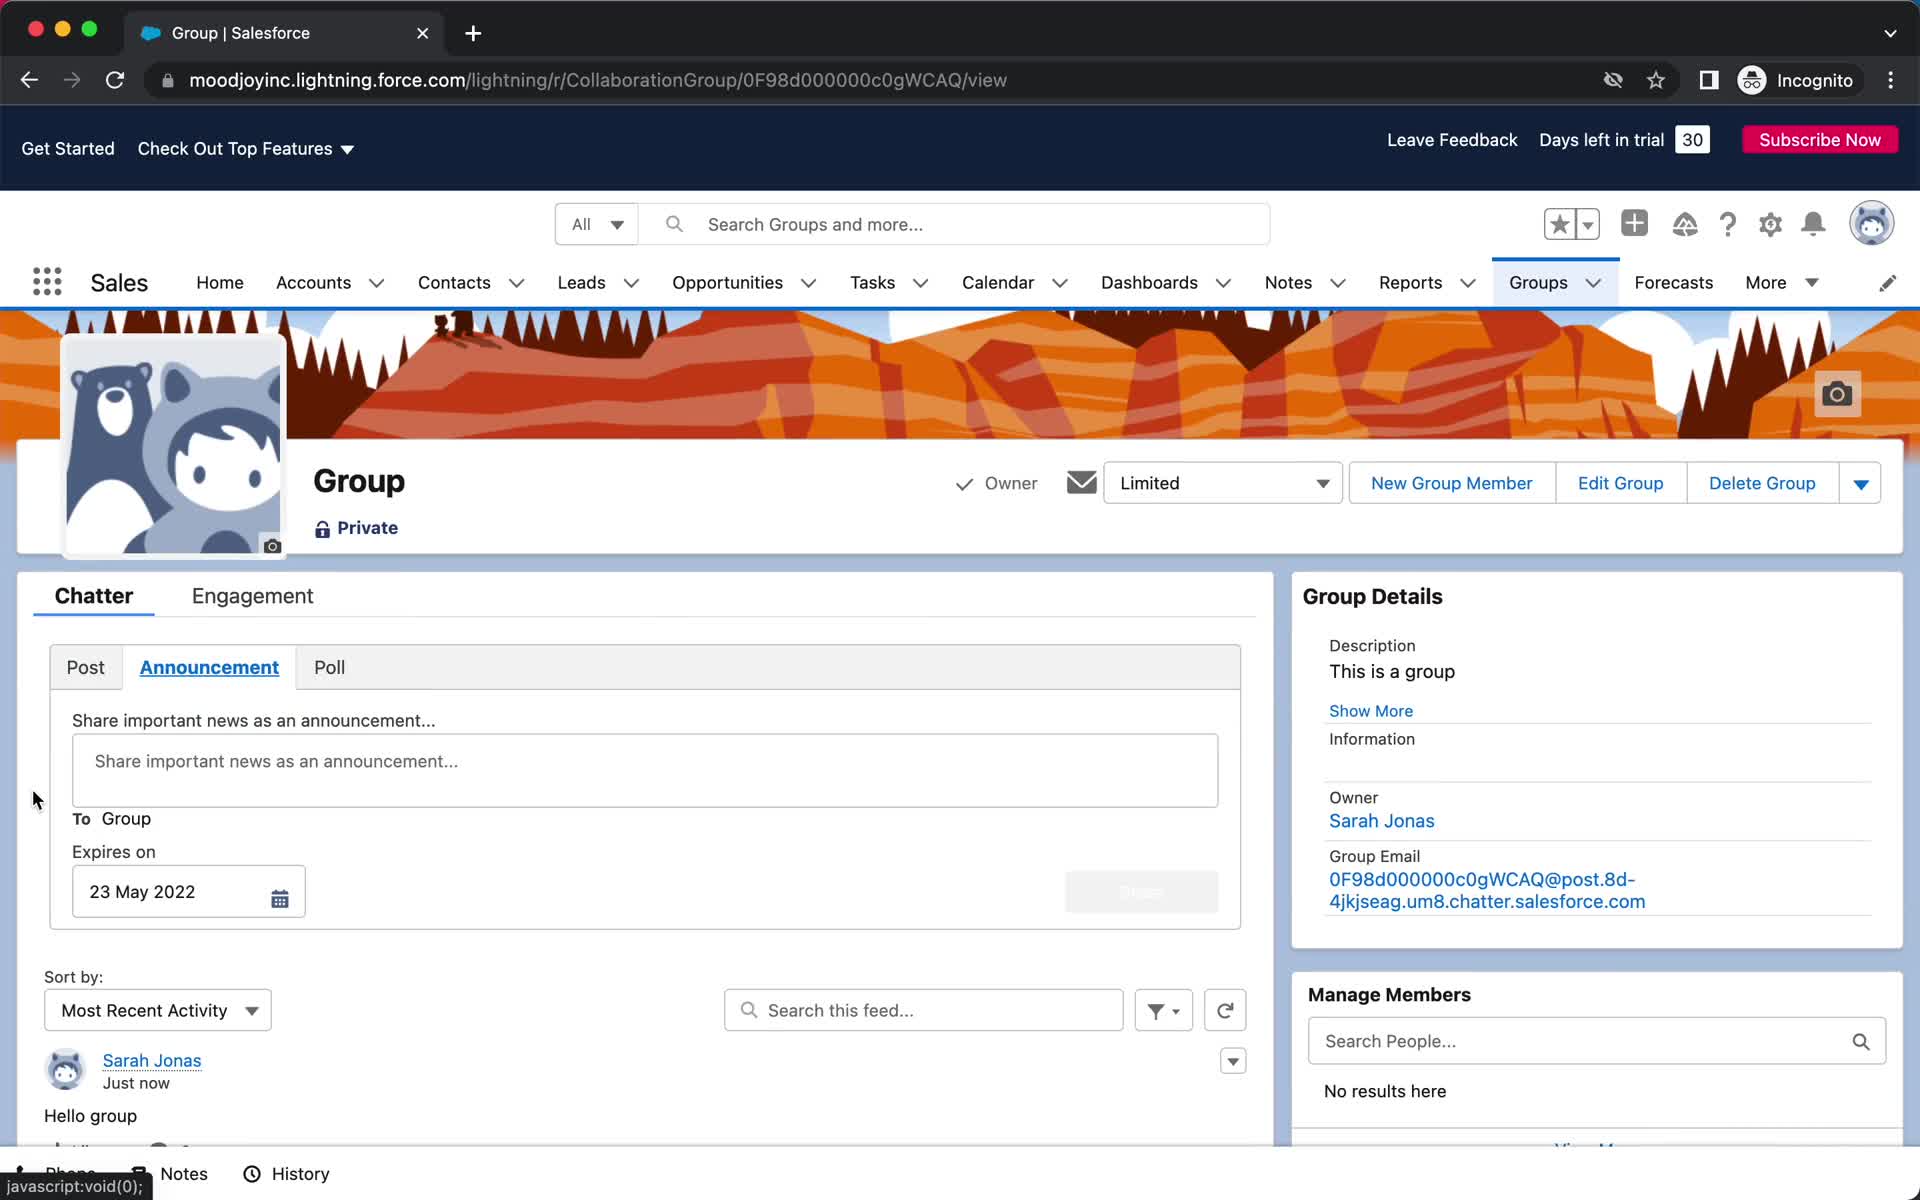Open the Trailhead guidance icon
The image size is (1920, 1200).
click(1684, 224)
